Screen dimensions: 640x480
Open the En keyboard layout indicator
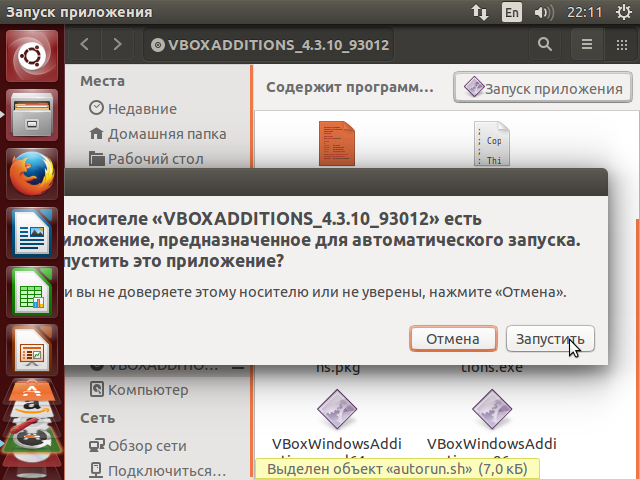point(511,12)
